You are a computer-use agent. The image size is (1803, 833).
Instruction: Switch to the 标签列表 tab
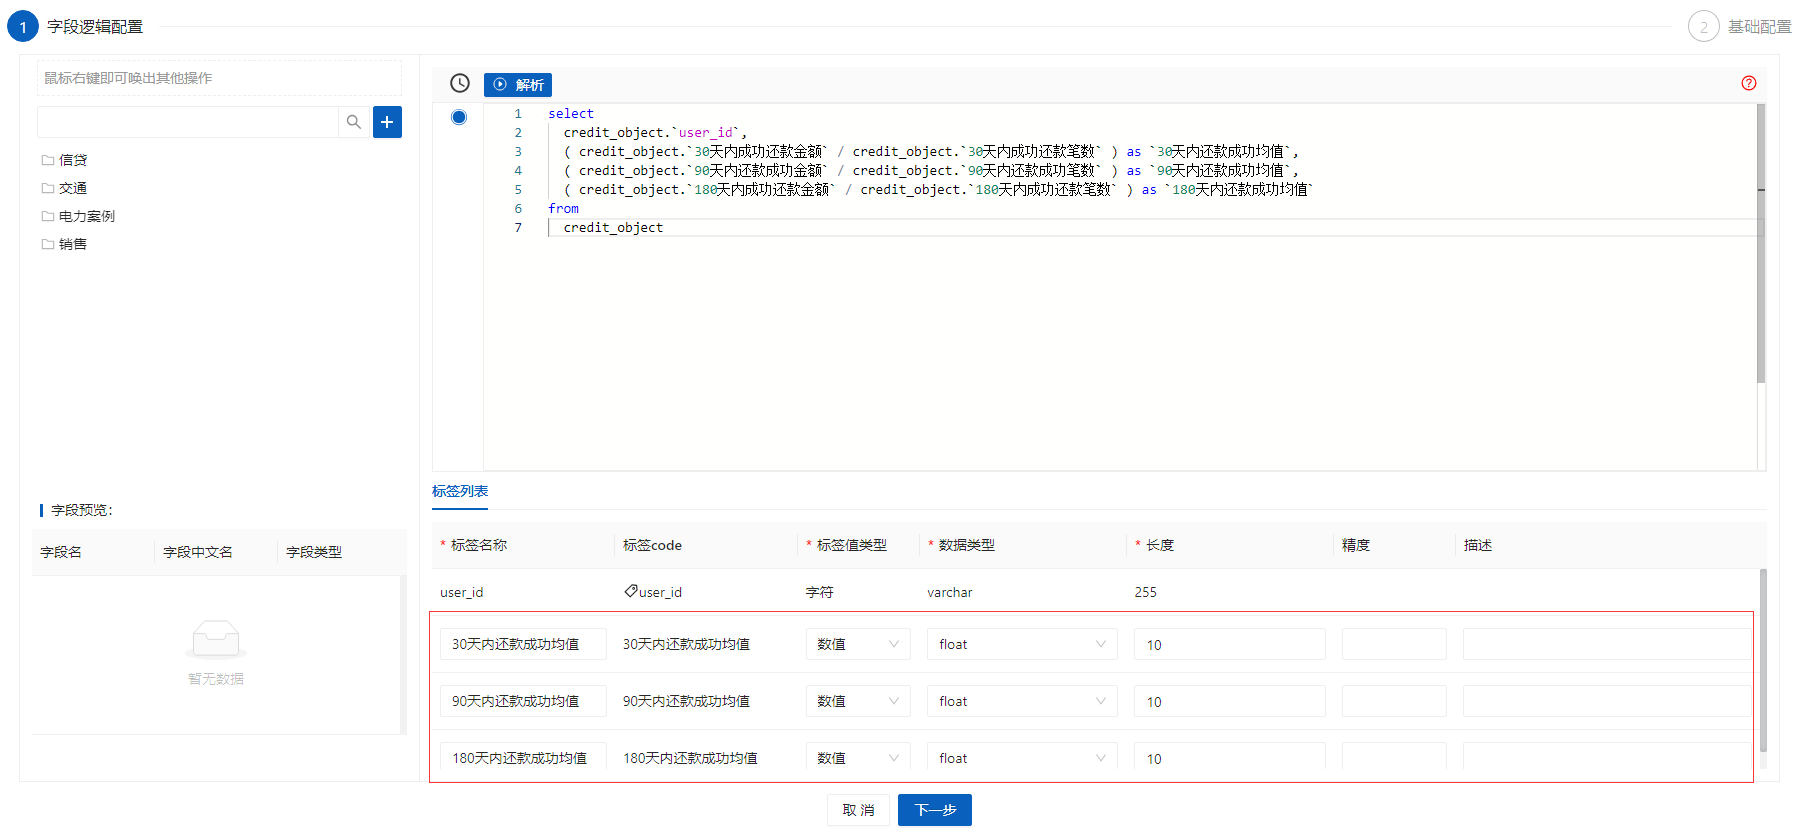click(x=460, y=491)
